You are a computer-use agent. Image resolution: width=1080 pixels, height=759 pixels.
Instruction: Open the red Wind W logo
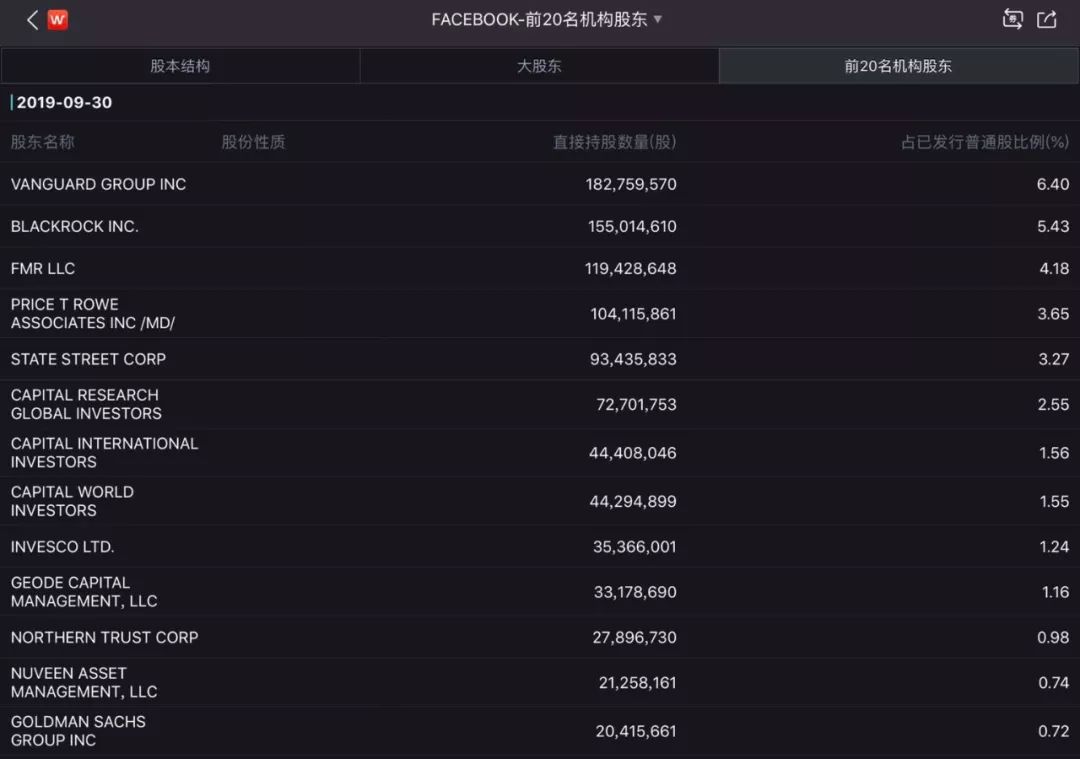pyautogui.click(x=58, y=20)
